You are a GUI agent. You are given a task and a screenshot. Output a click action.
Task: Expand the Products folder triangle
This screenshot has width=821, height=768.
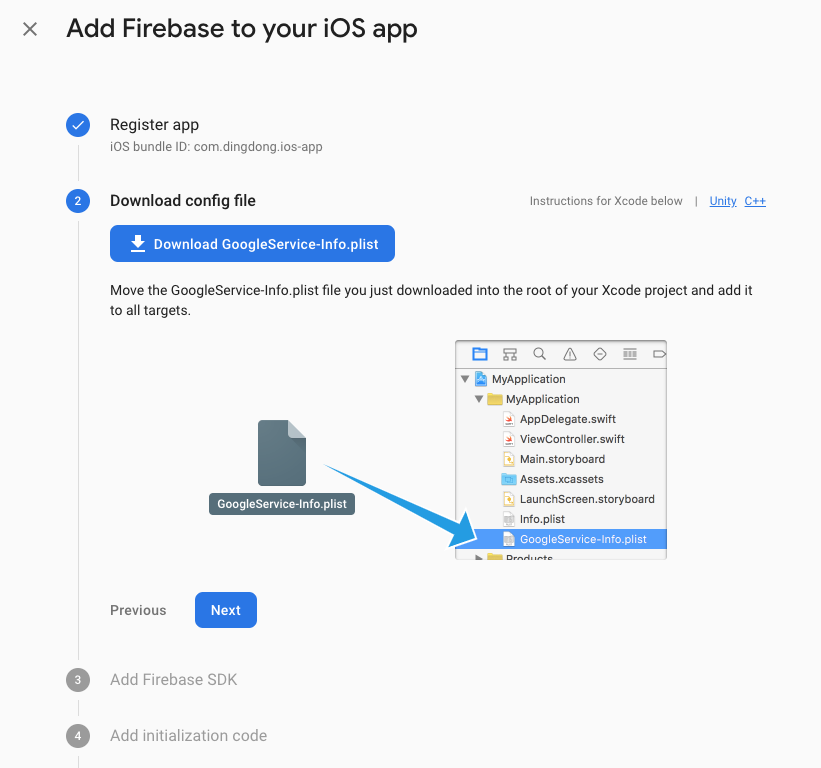[x=480, y=558]
